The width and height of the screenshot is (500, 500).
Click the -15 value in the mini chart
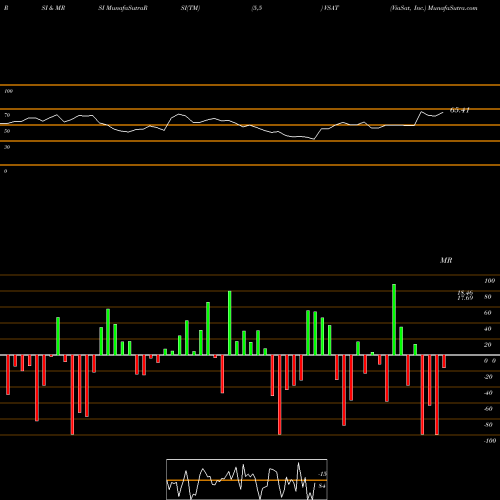coord(322,474)
